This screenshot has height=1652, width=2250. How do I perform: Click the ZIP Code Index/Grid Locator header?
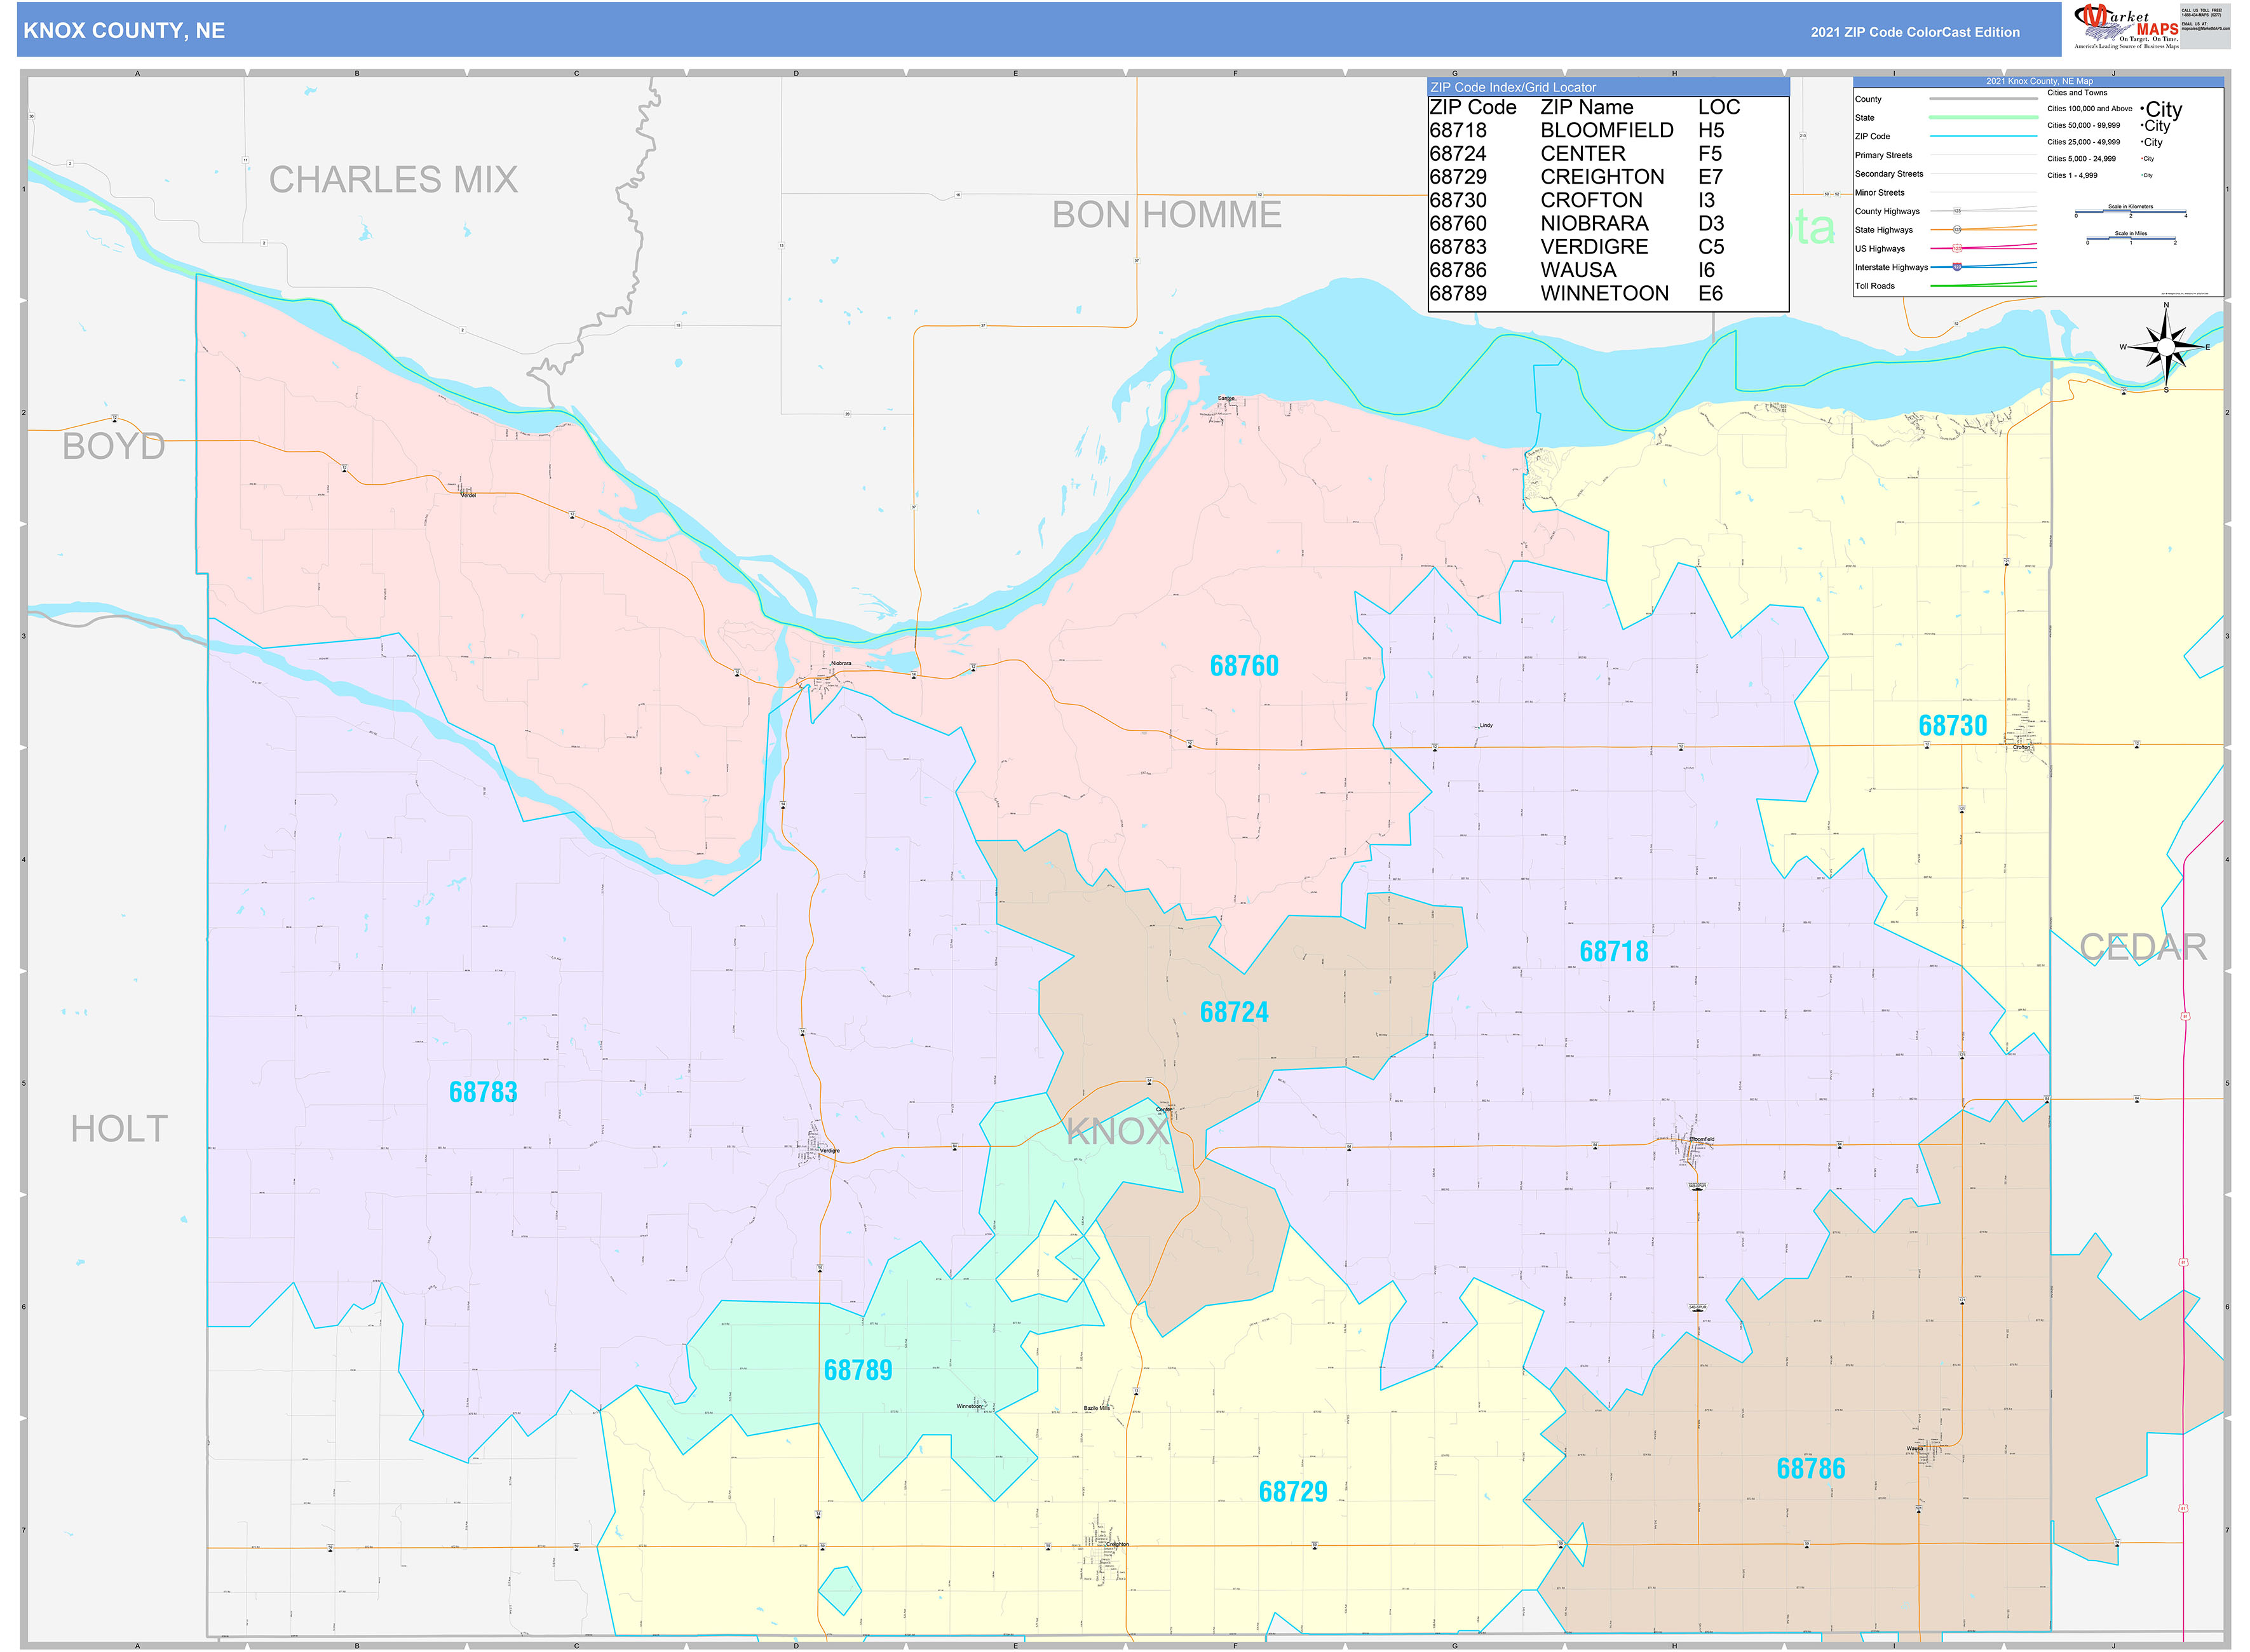tap(1513, 88)
